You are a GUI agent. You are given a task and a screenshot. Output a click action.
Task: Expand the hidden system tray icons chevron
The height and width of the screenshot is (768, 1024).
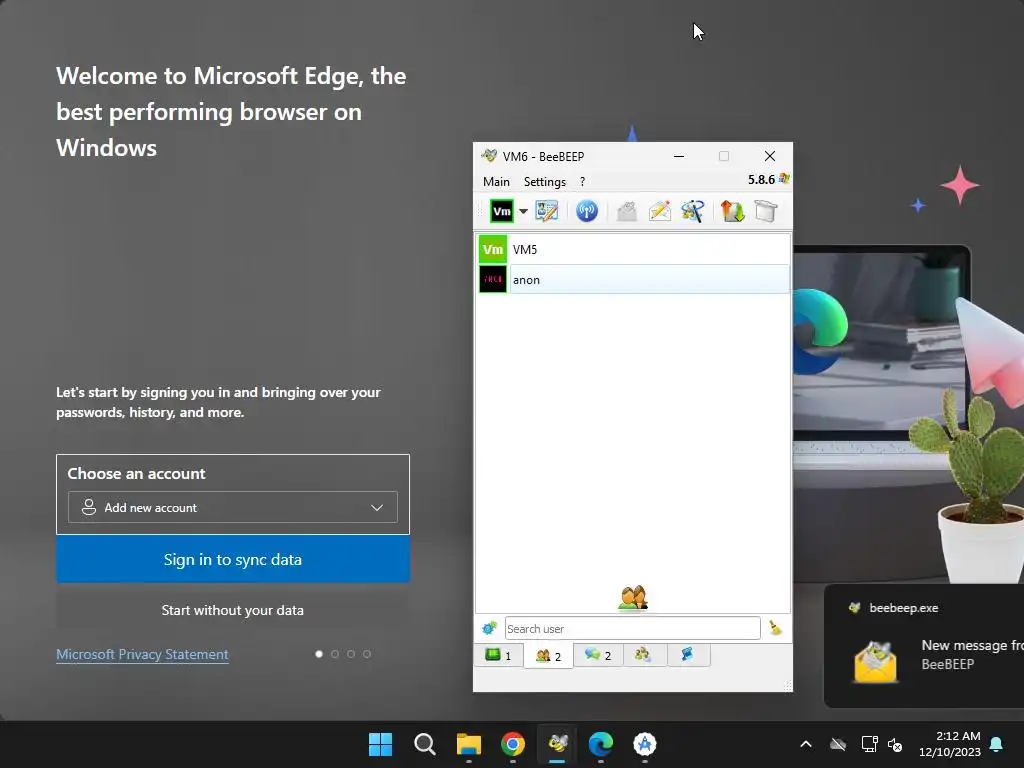(x=806, y=744)
